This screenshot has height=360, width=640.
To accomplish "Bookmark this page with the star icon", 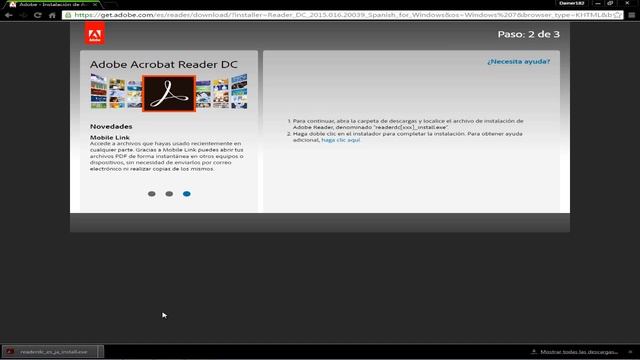I will [617, 15].
